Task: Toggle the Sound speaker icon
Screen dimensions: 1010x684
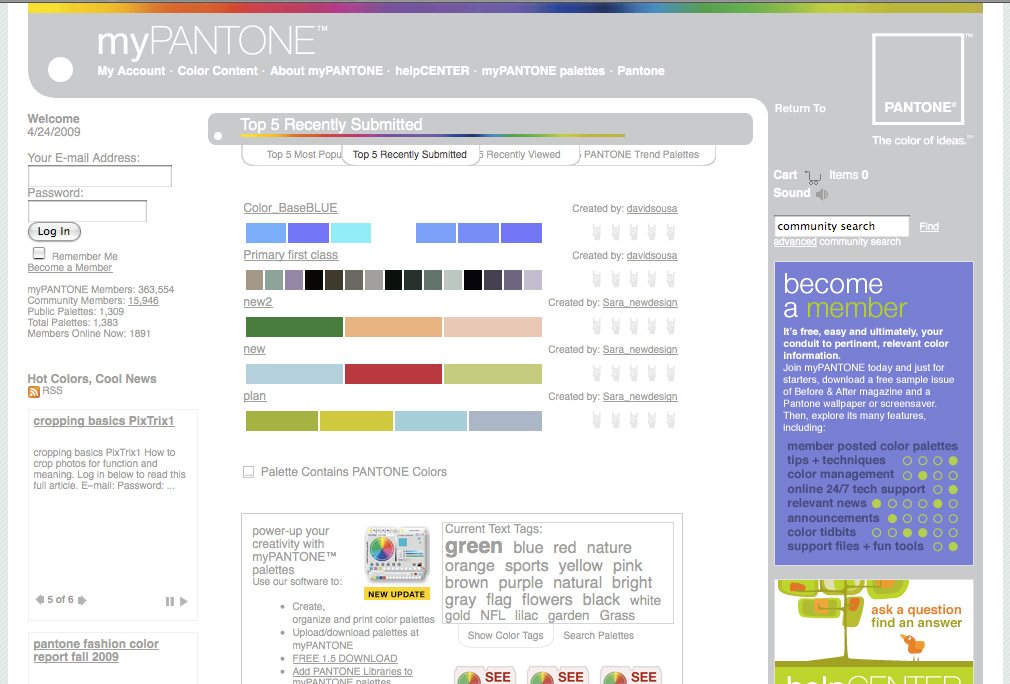Action: tap(822, 194)
